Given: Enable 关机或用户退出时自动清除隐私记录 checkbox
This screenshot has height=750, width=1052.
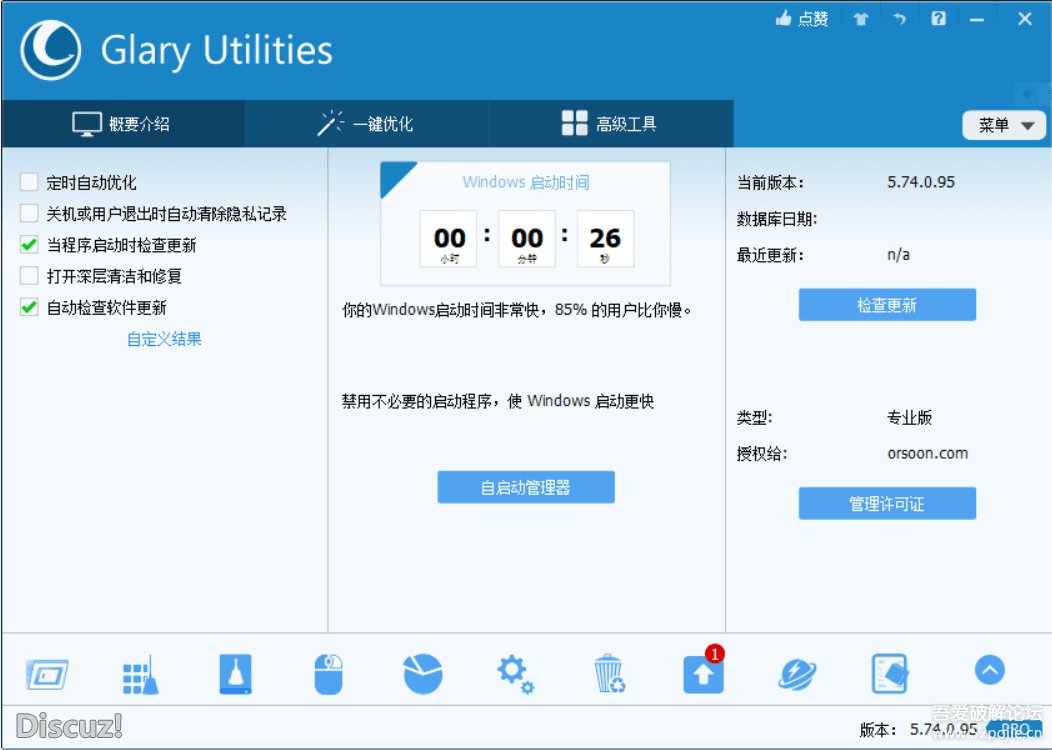Looking at the screenshot, I should [29, 213].
